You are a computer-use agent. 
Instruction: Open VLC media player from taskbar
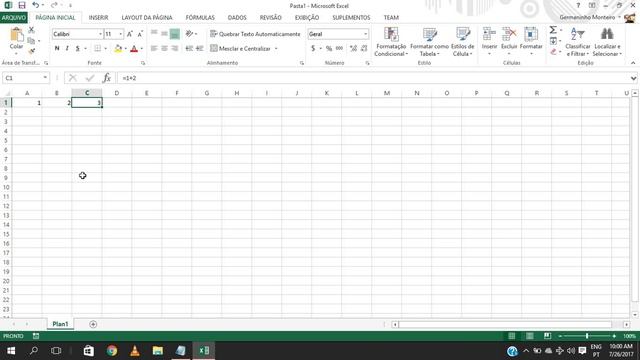[x=135, y=351]
